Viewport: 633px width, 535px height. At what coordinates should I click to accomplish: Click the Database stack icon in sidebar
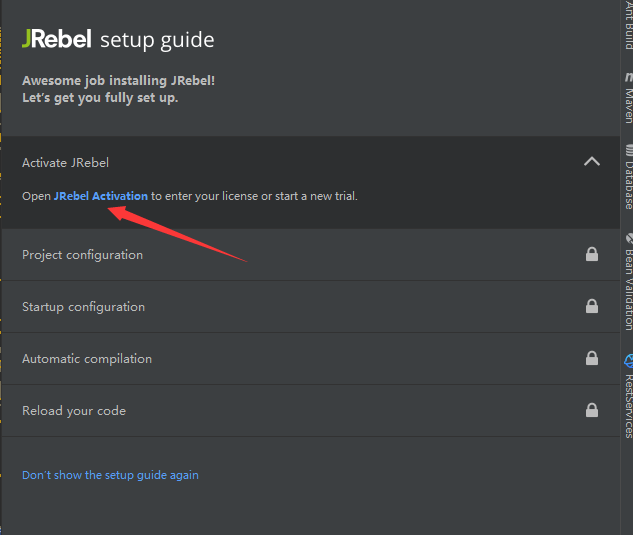pos(629,150)
